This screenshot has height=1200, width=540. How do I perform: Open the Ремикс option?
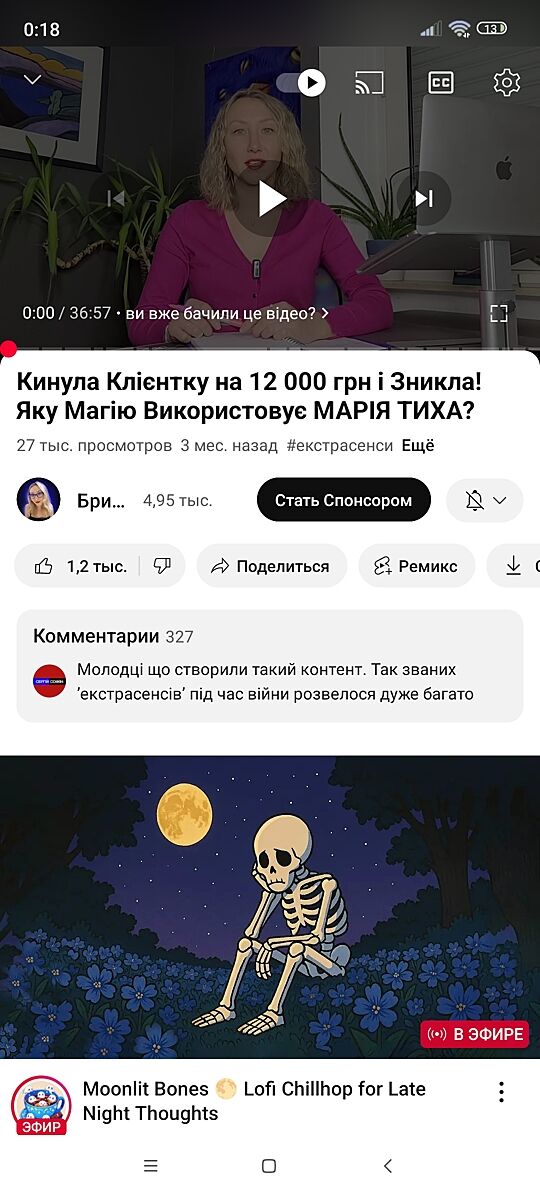tap(416, 566)
